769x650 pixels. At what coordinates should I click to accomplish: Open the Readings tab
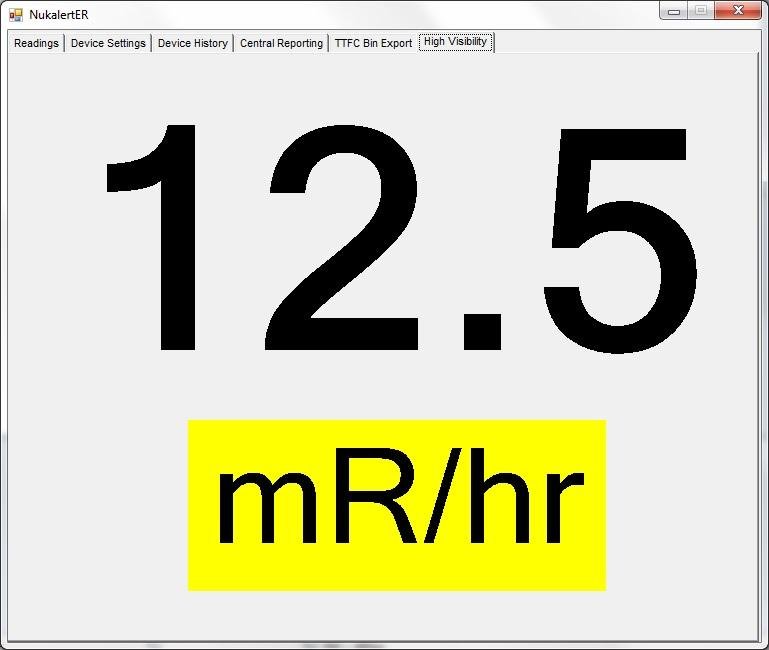tap(36, 43)
